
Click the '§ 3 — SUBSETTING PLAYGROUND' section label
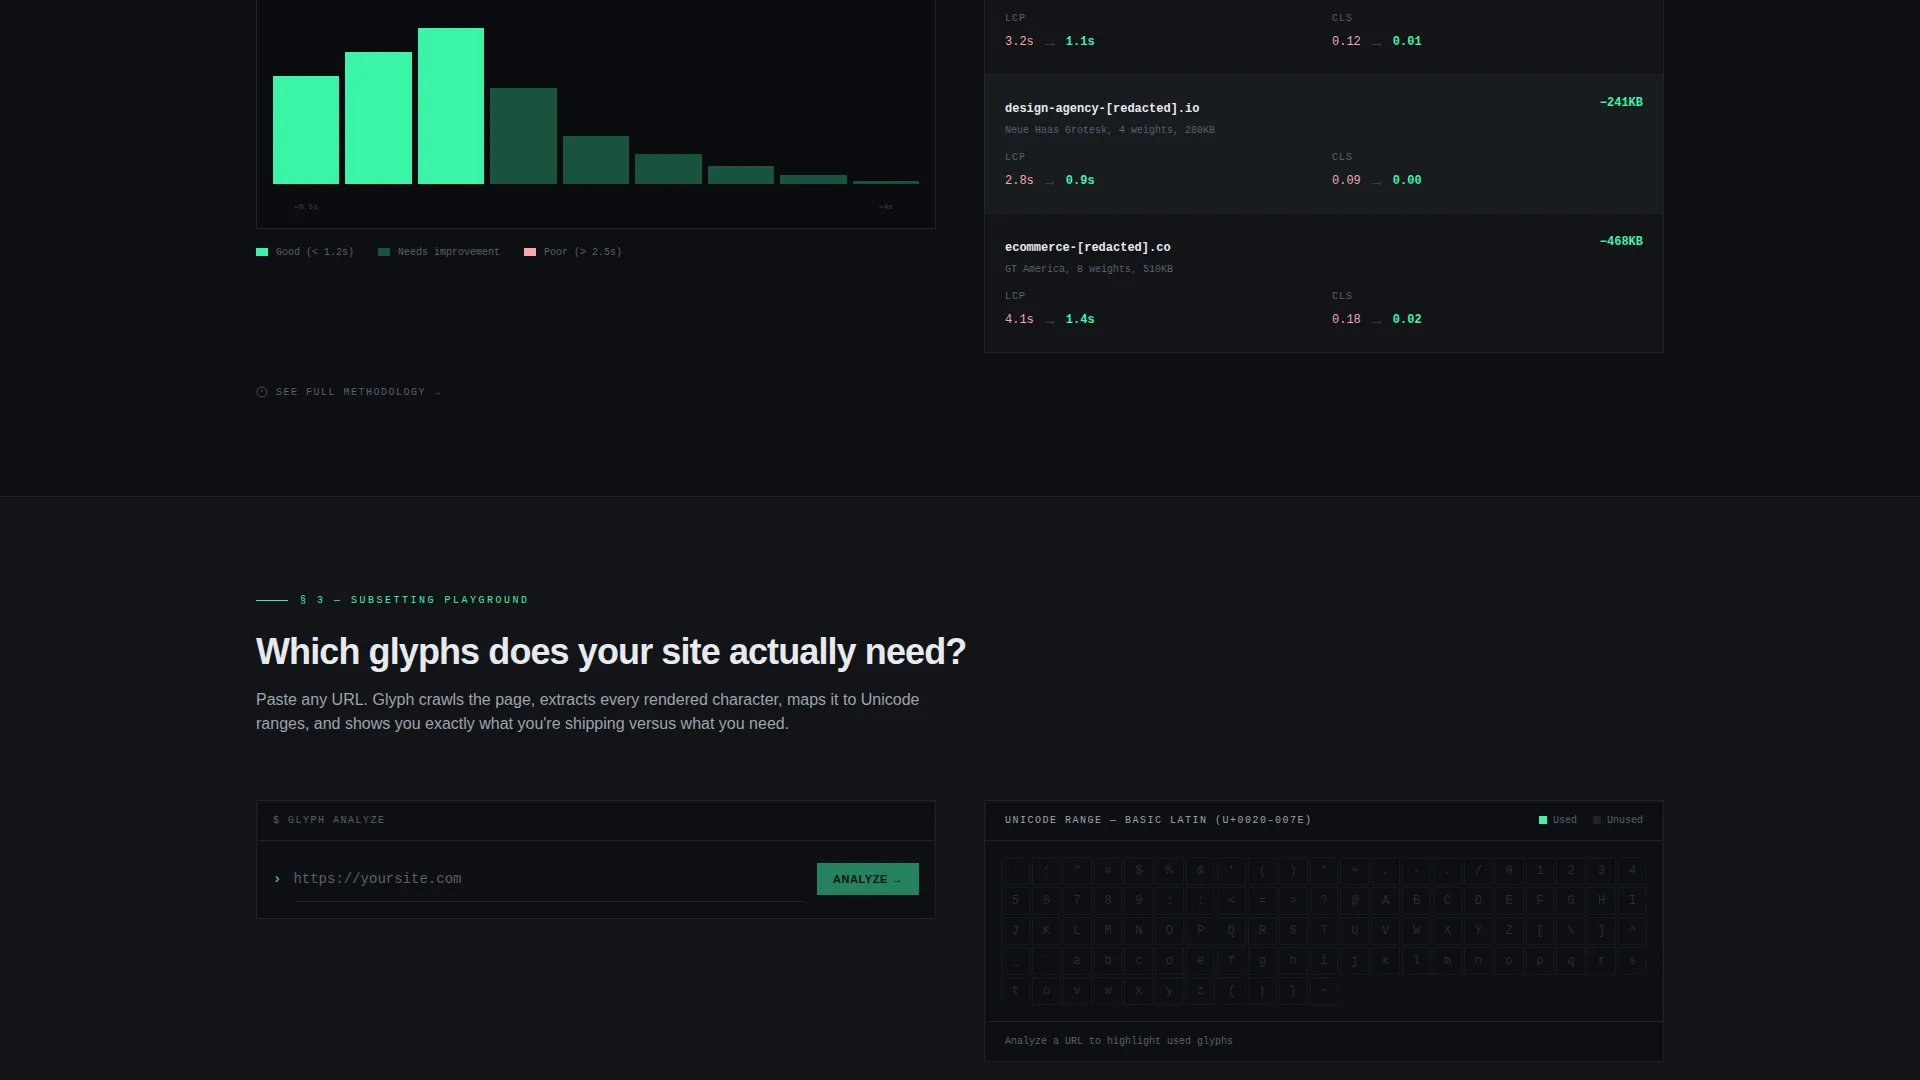414,600
